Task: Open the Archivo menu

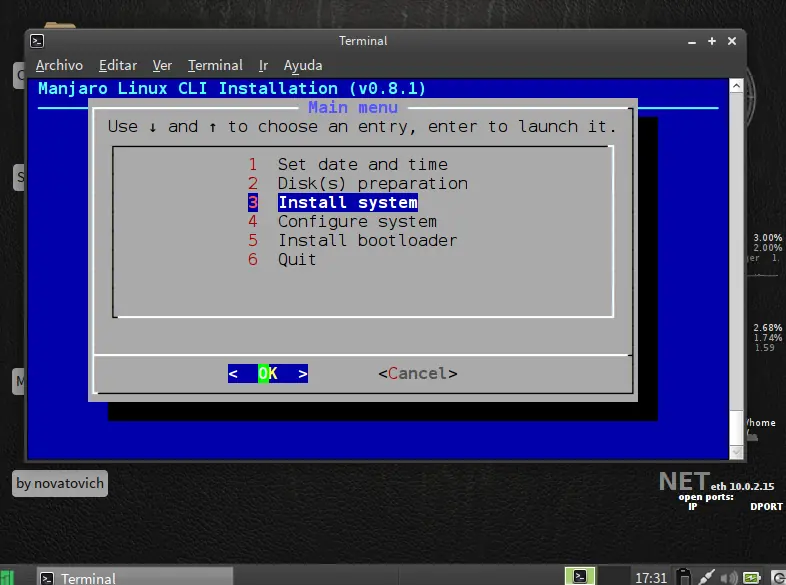Action: 59,66
